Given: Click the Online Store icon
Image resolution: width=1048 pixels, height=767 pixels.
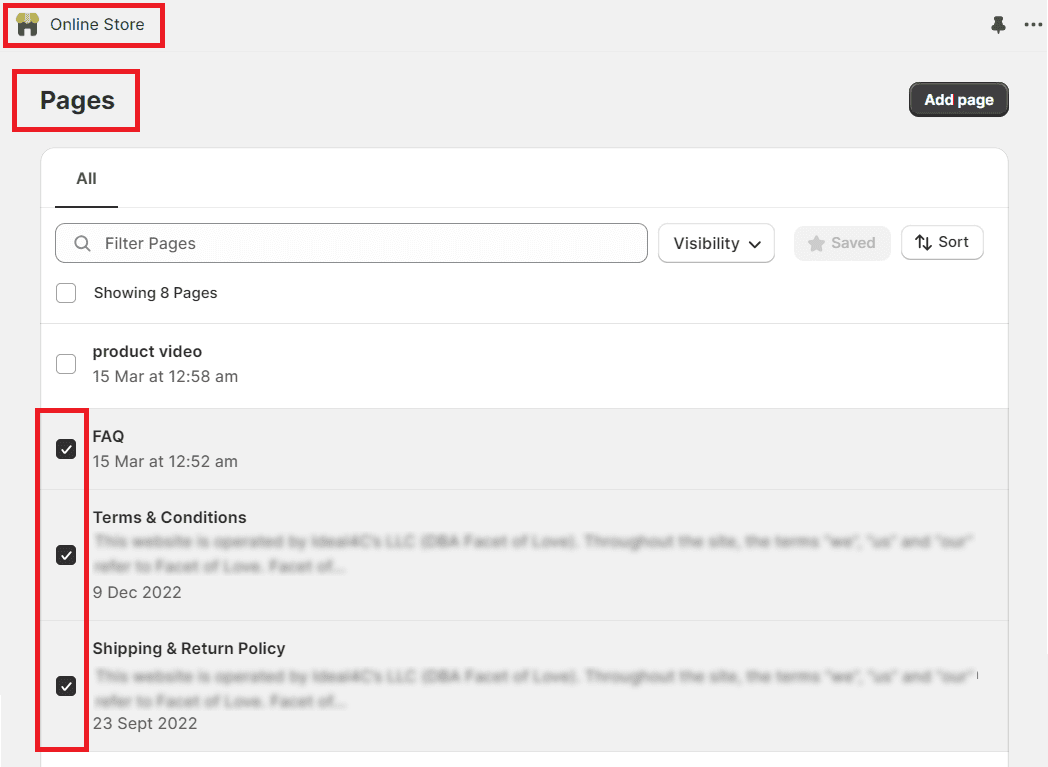Looking at the screenshot, I should [26, 24].
